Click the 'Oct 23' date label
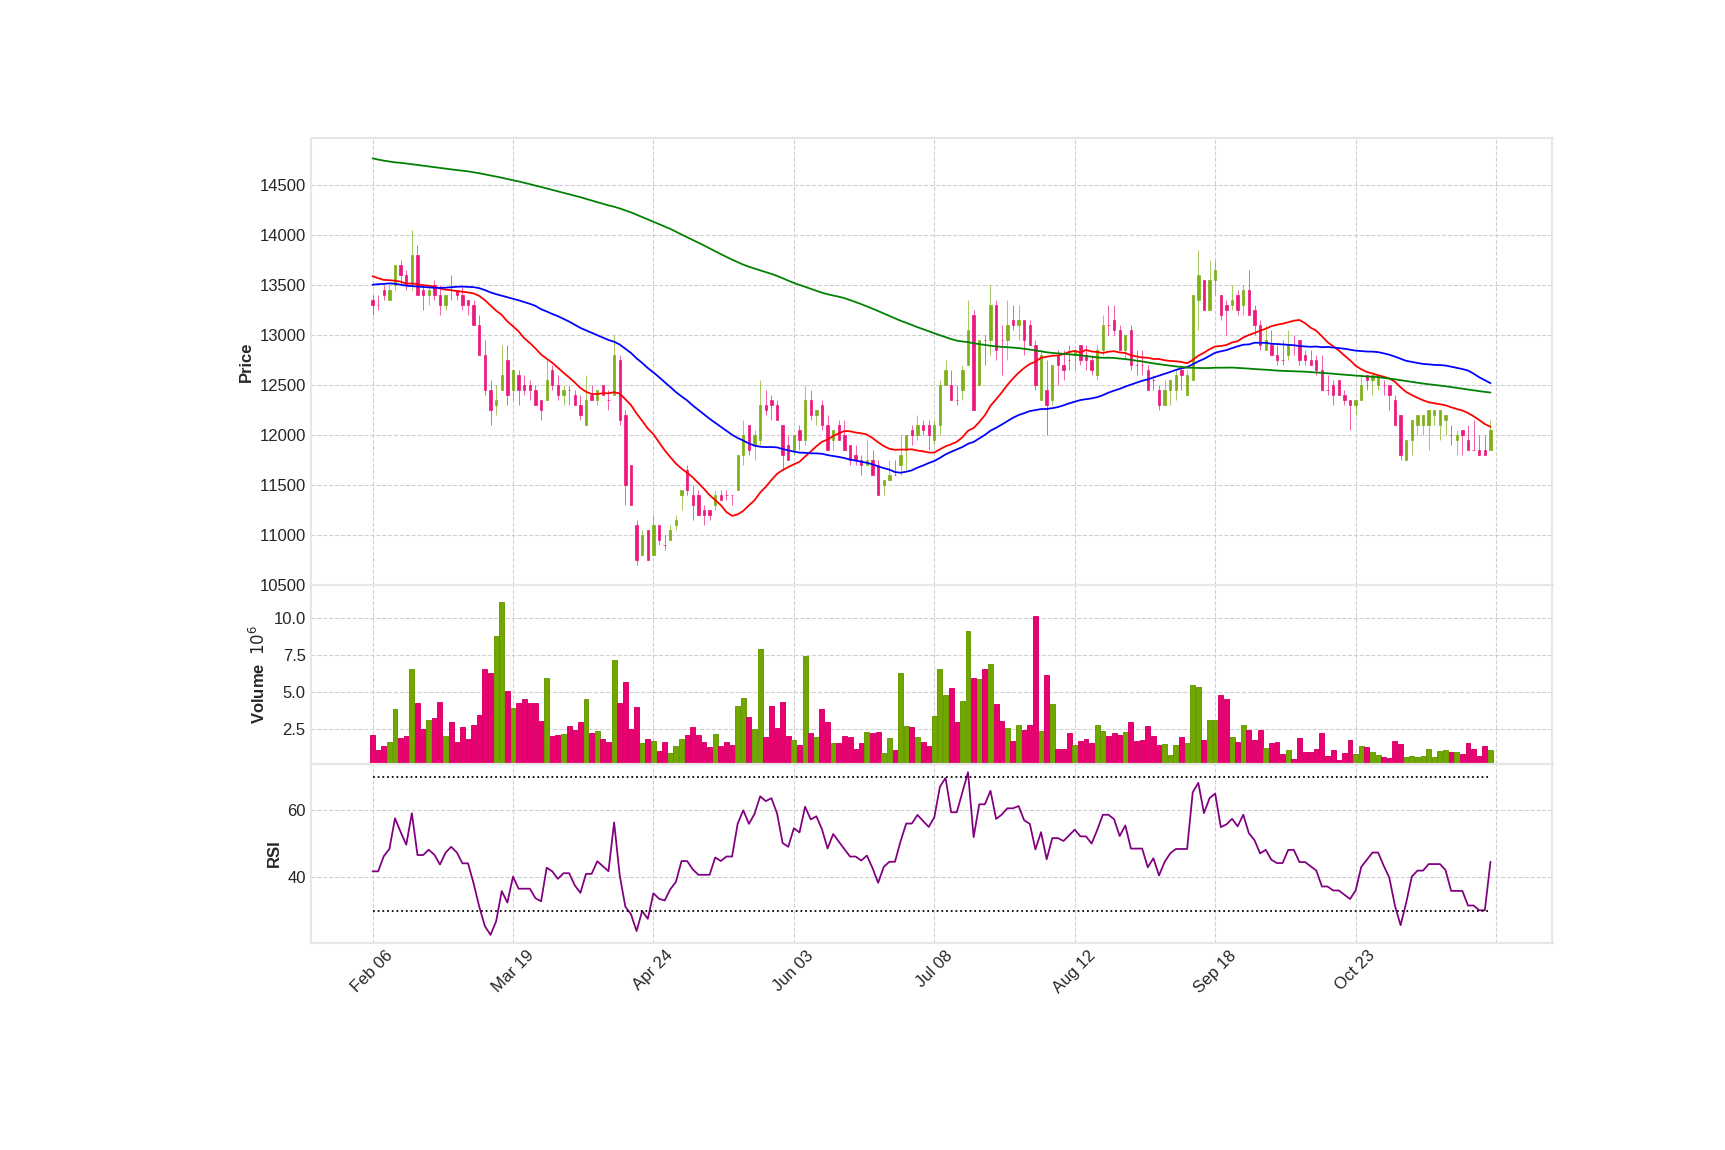The height and width of the screenshot is (1150, 1725). (1354, 970)
